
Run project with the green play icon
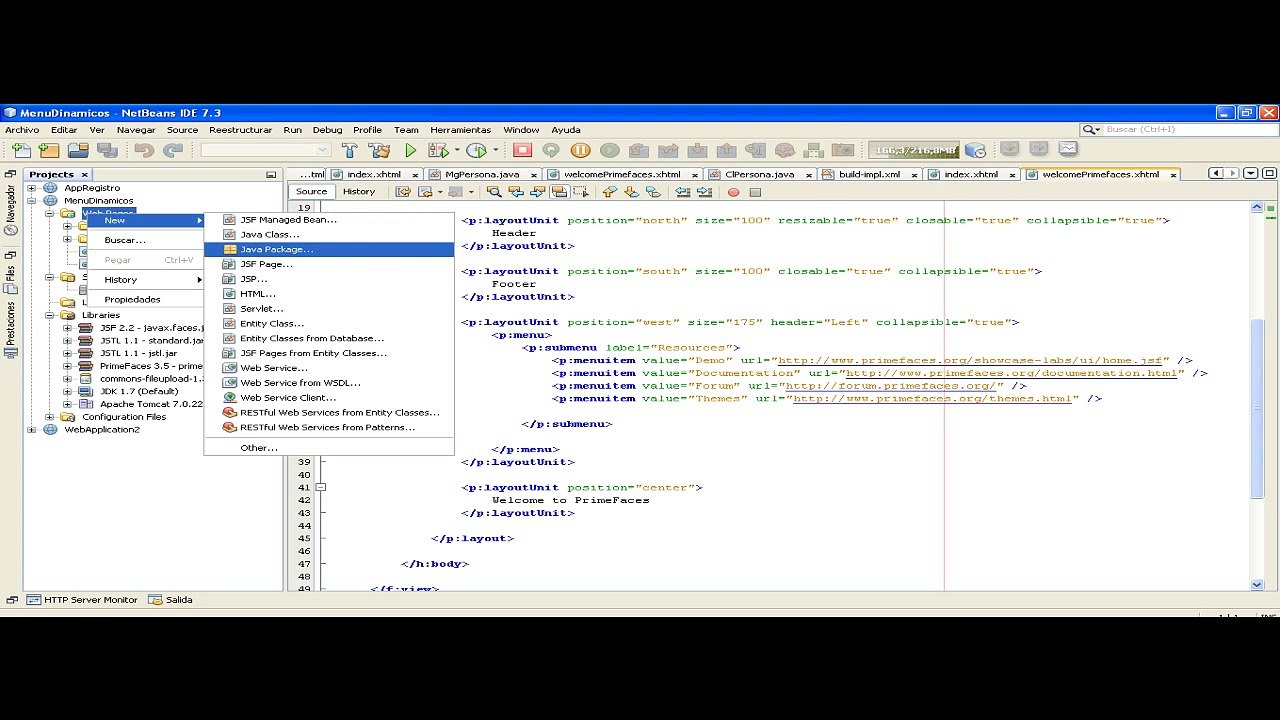(410, 150)
